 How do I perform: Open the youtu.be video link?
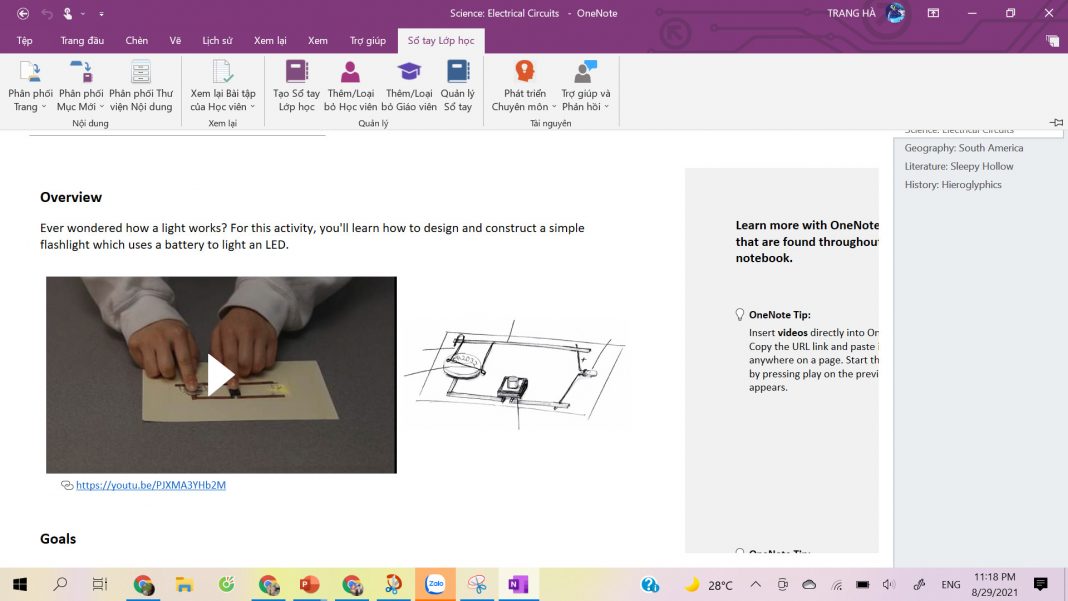click(151, 485)
